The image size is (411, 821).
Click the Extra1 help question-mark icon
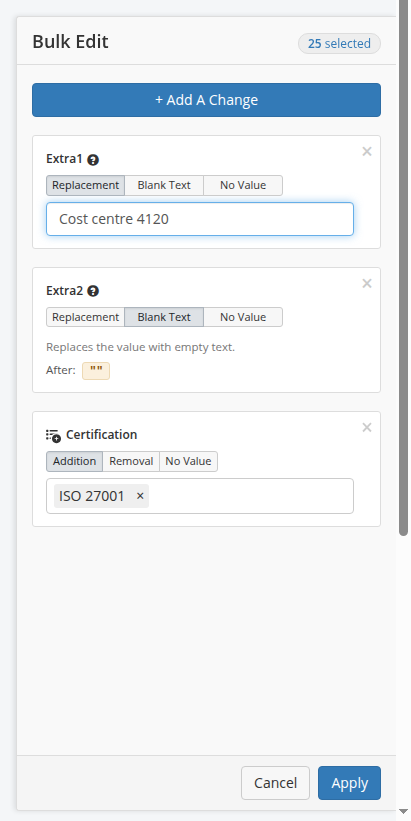click(x=93, y=160)
